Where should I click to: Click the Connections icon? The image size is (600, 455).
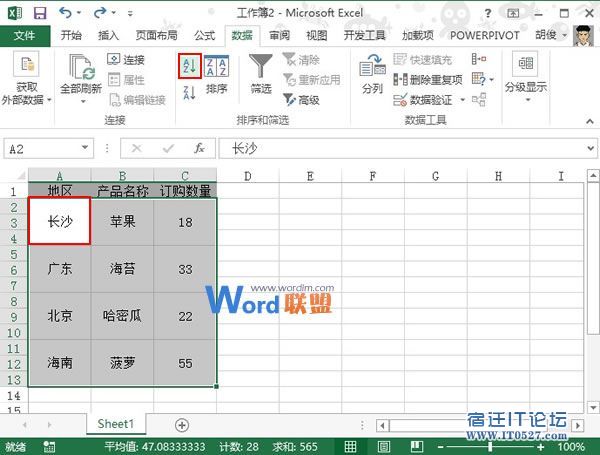(x=114, y=59)
